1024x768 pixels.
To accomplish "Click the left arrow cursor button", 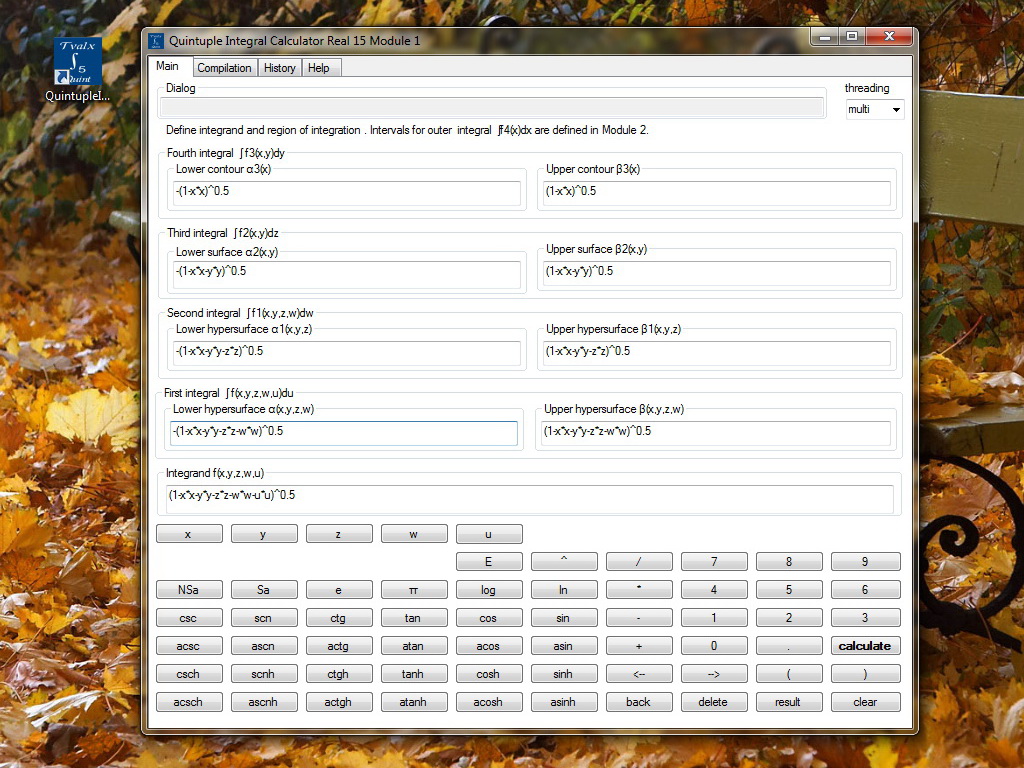I will [x=639, y=674].
